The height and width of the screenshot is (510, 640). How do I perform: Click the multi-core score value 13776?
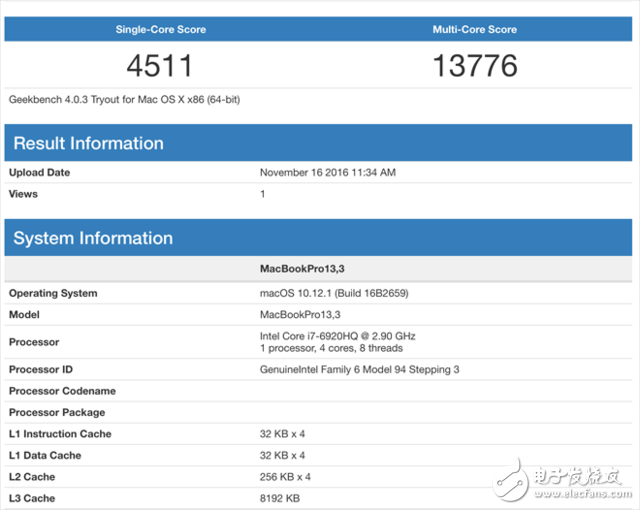475,66
